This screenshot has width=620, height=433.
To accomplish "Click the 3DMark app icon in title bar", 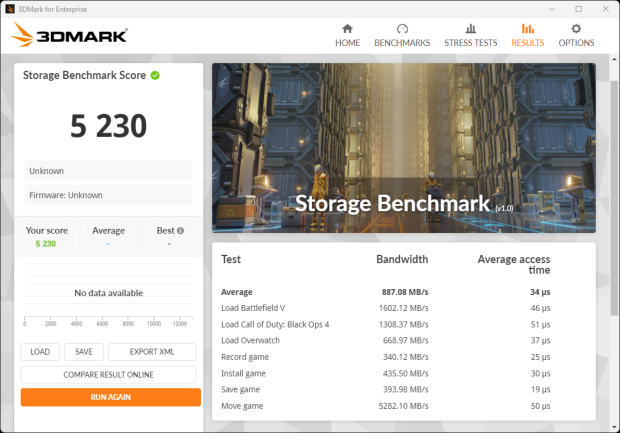I will coord(10,8).
